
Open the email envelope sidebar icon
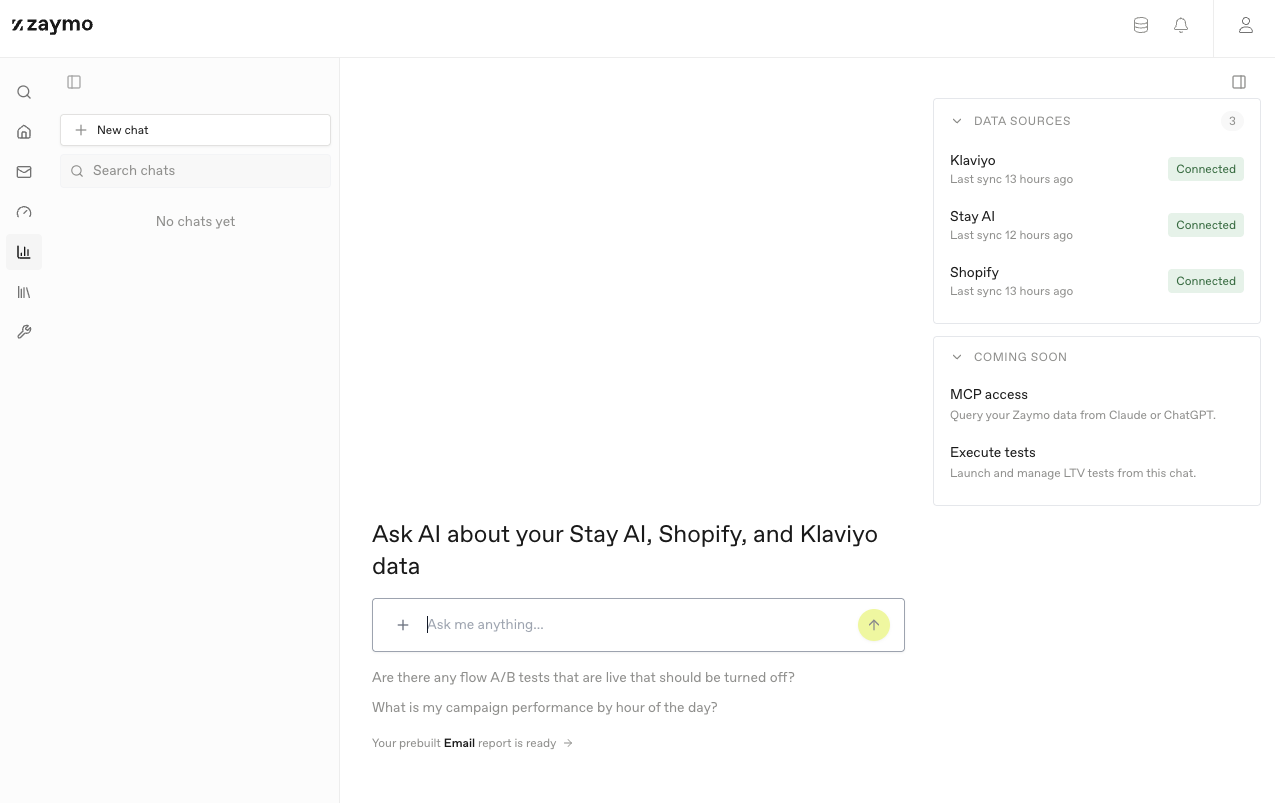coord(24,172)
